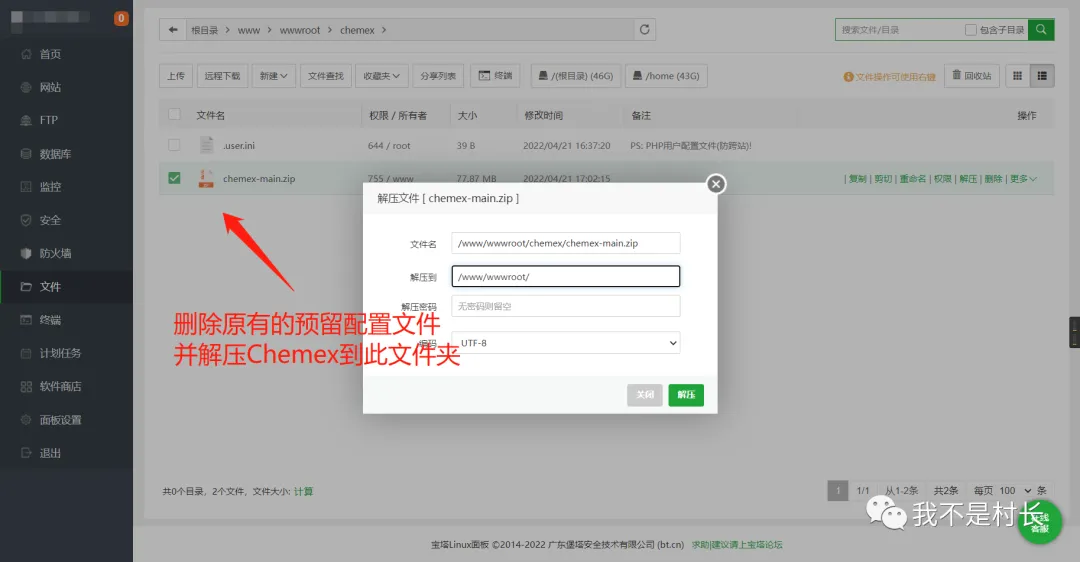1080x562 pixels.
Task: Switch to list view layout
Action: [1043, 75]
